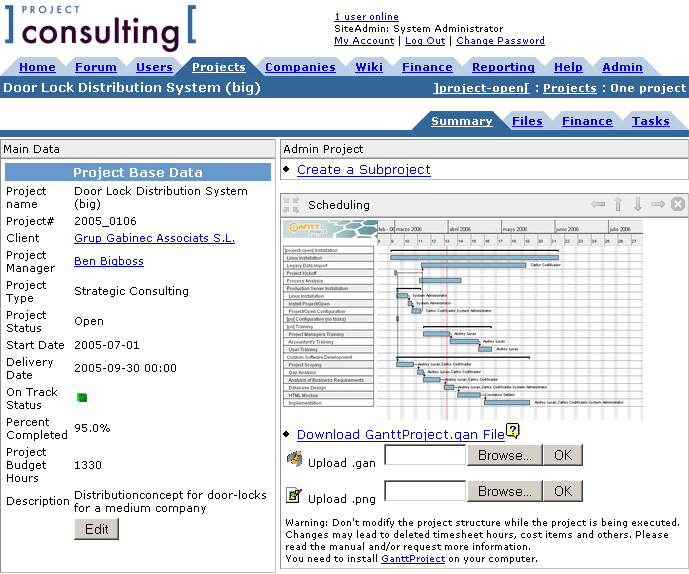This screenshot has height=574, width=689.
Task: Click the Gantt chart preview image
Action: 463,318
